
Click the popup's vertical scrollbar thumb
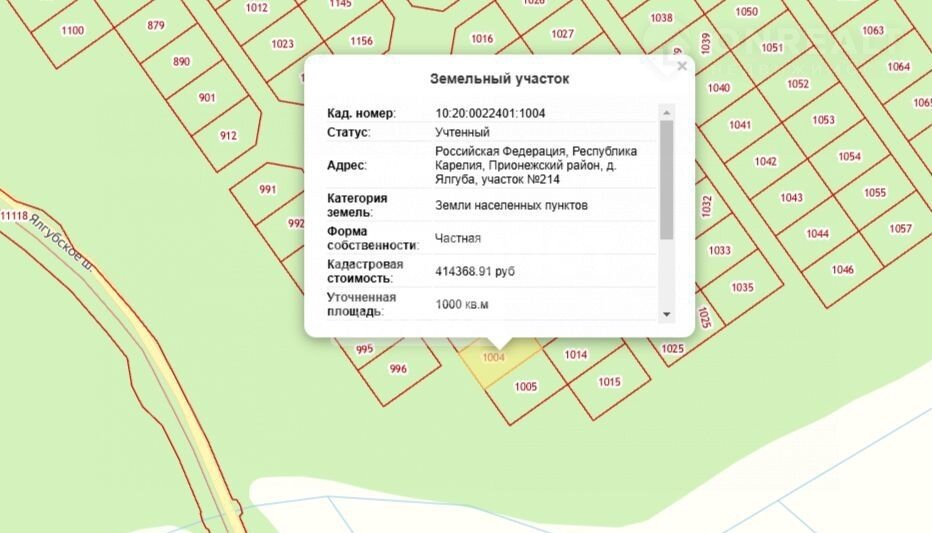(667, 178)
